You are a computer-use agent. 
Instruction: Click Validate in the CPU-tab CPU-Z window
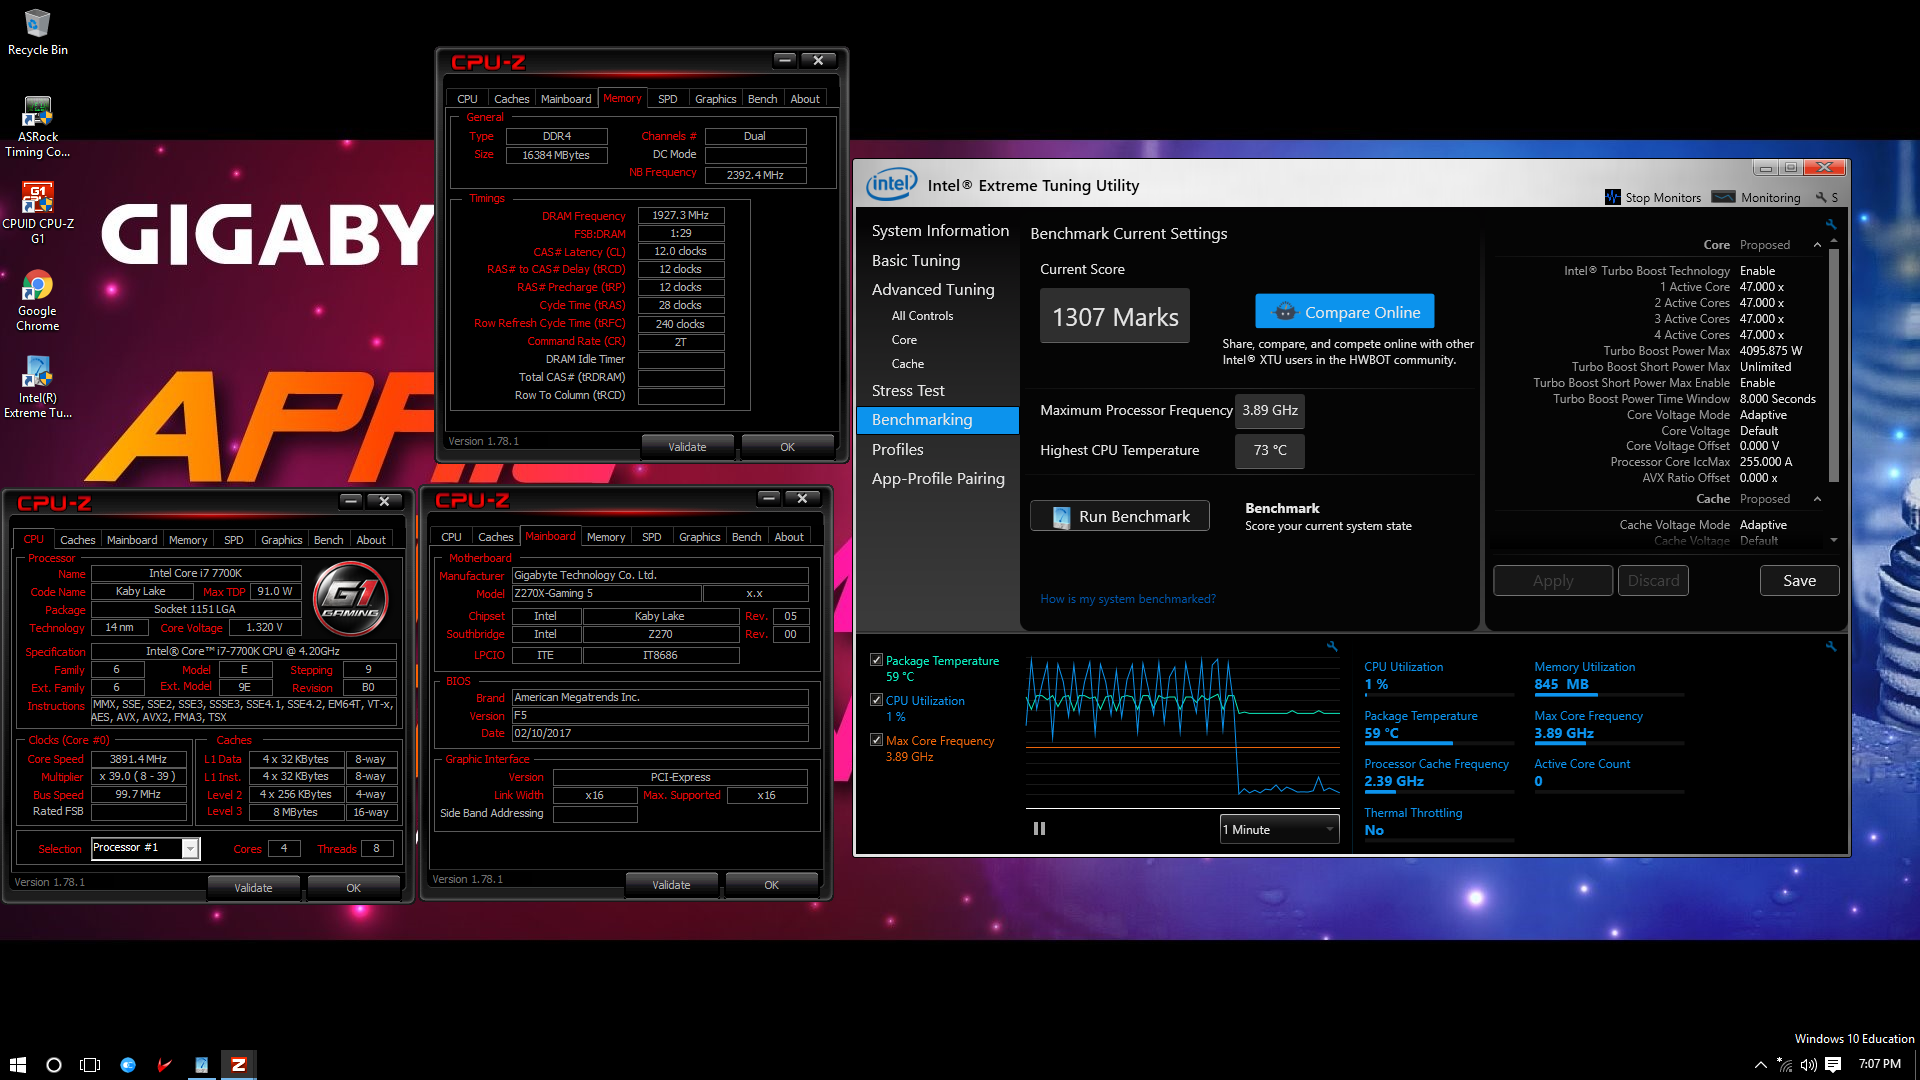pos(253,888)
